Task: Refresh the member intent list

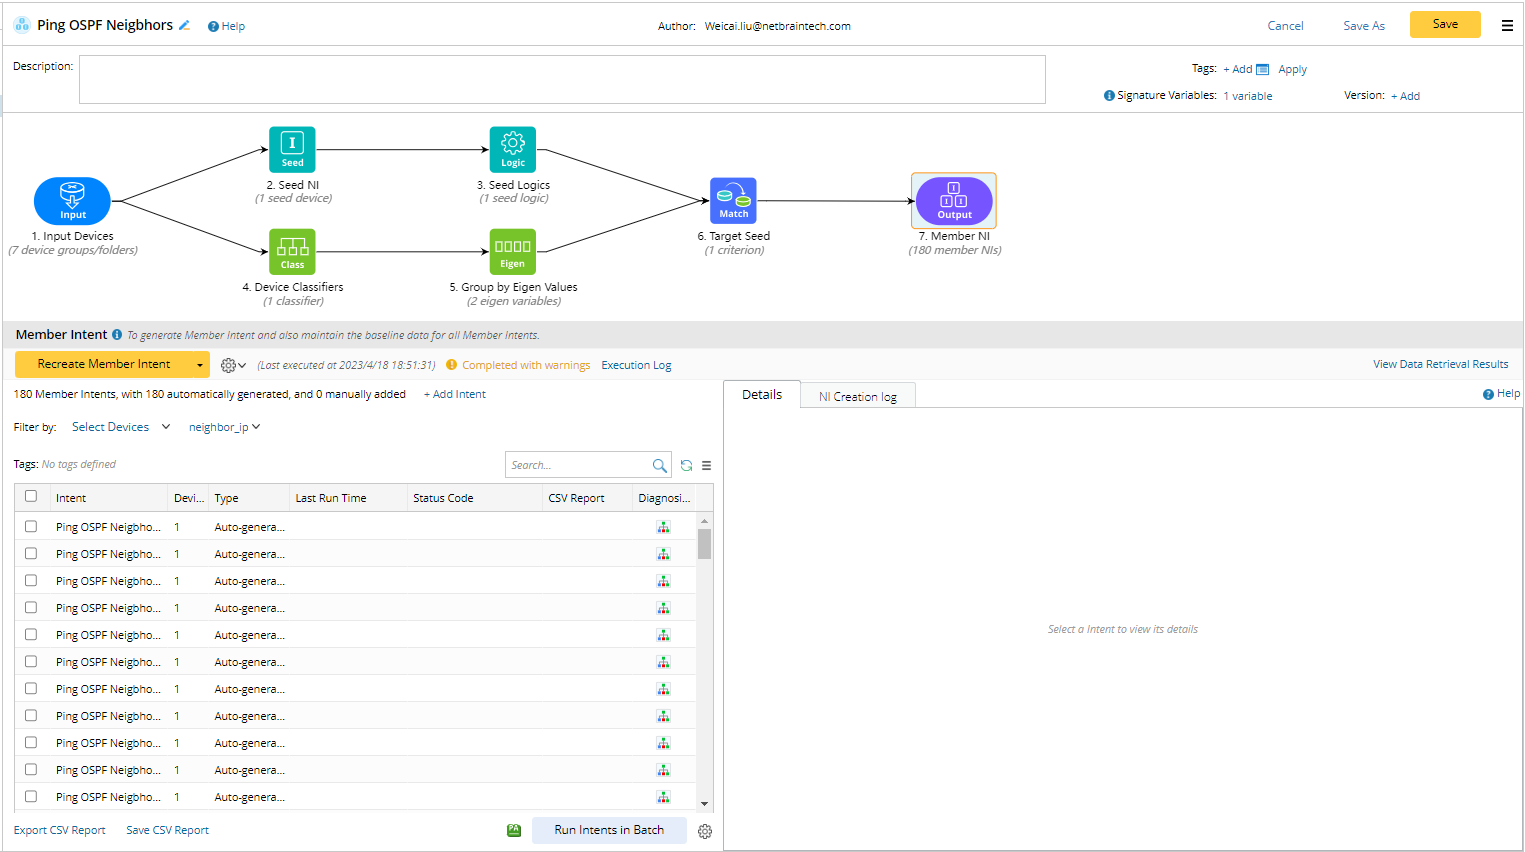Action: pyautogui.click(x=686, y=465)
